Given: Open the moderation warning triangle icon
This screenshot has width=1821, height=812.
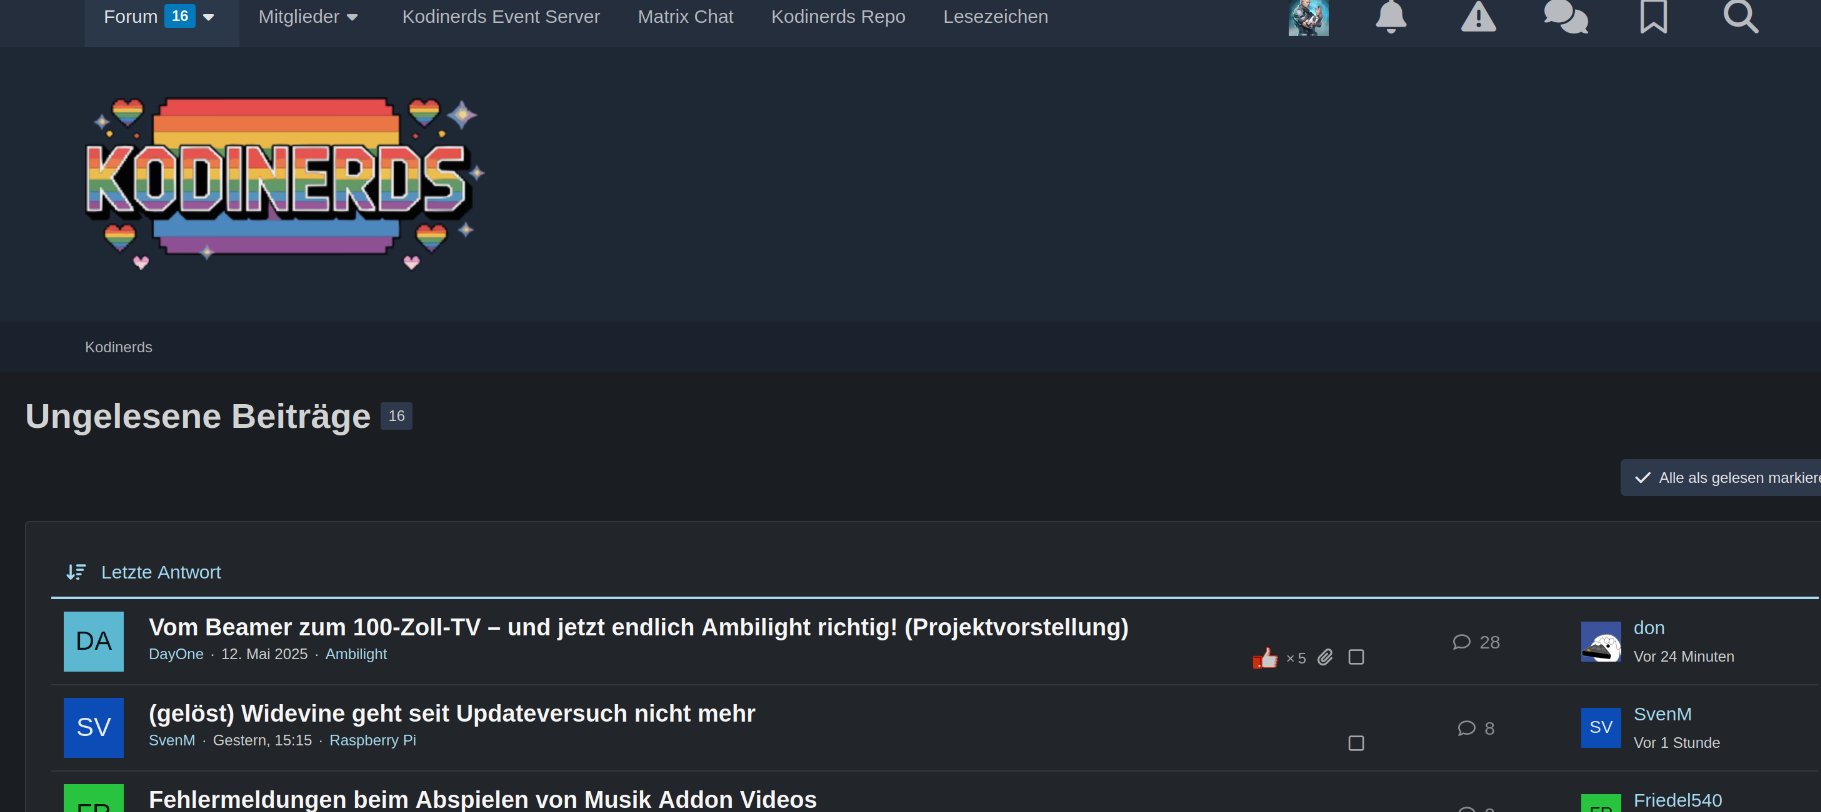Looking at the screenshot, I should click(1478, 17).
